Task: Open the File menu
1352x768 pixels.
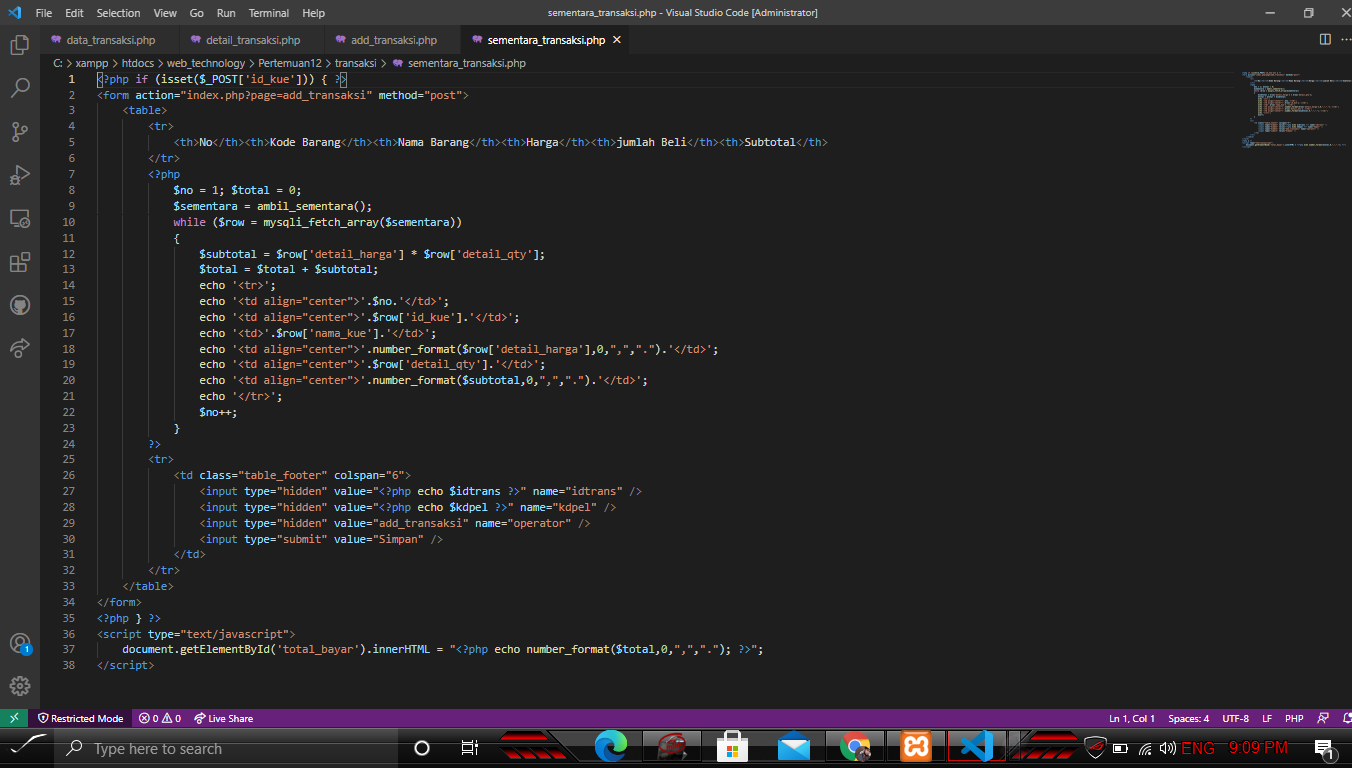Action: [44, 13]
